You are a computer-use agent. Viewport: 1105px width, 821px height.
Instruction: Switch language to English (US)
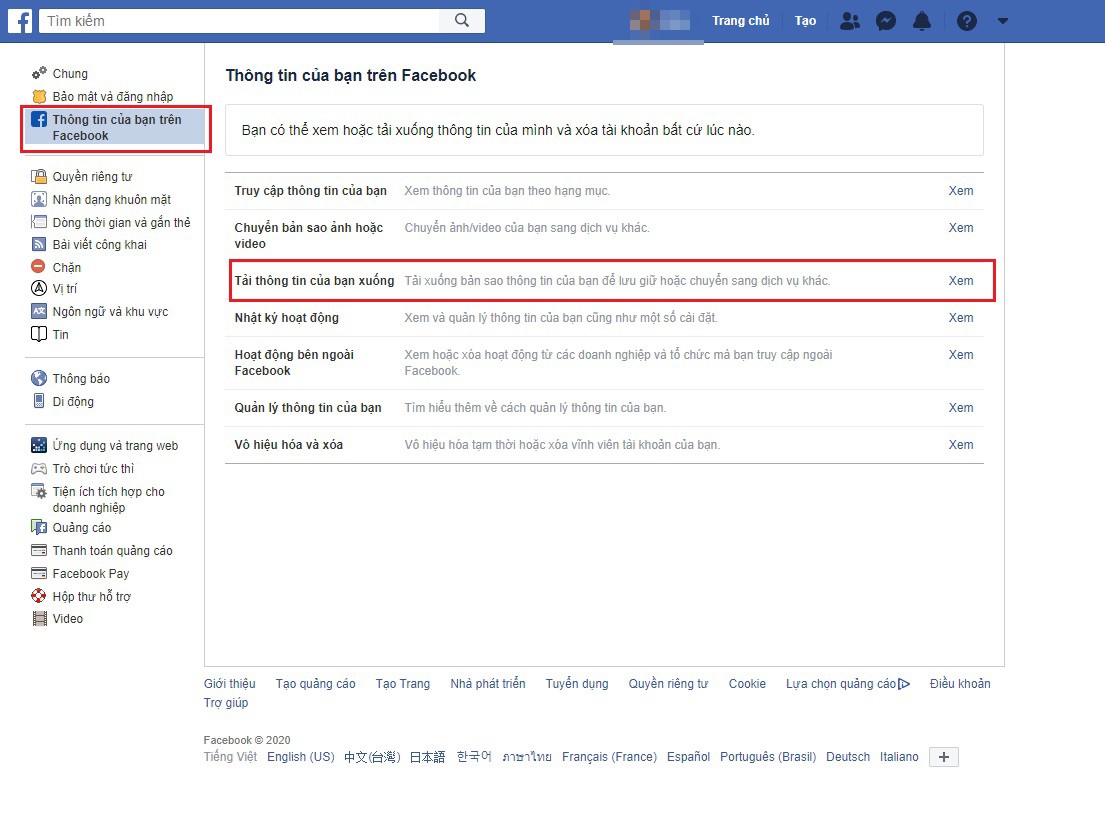click(x=301, y=757)
